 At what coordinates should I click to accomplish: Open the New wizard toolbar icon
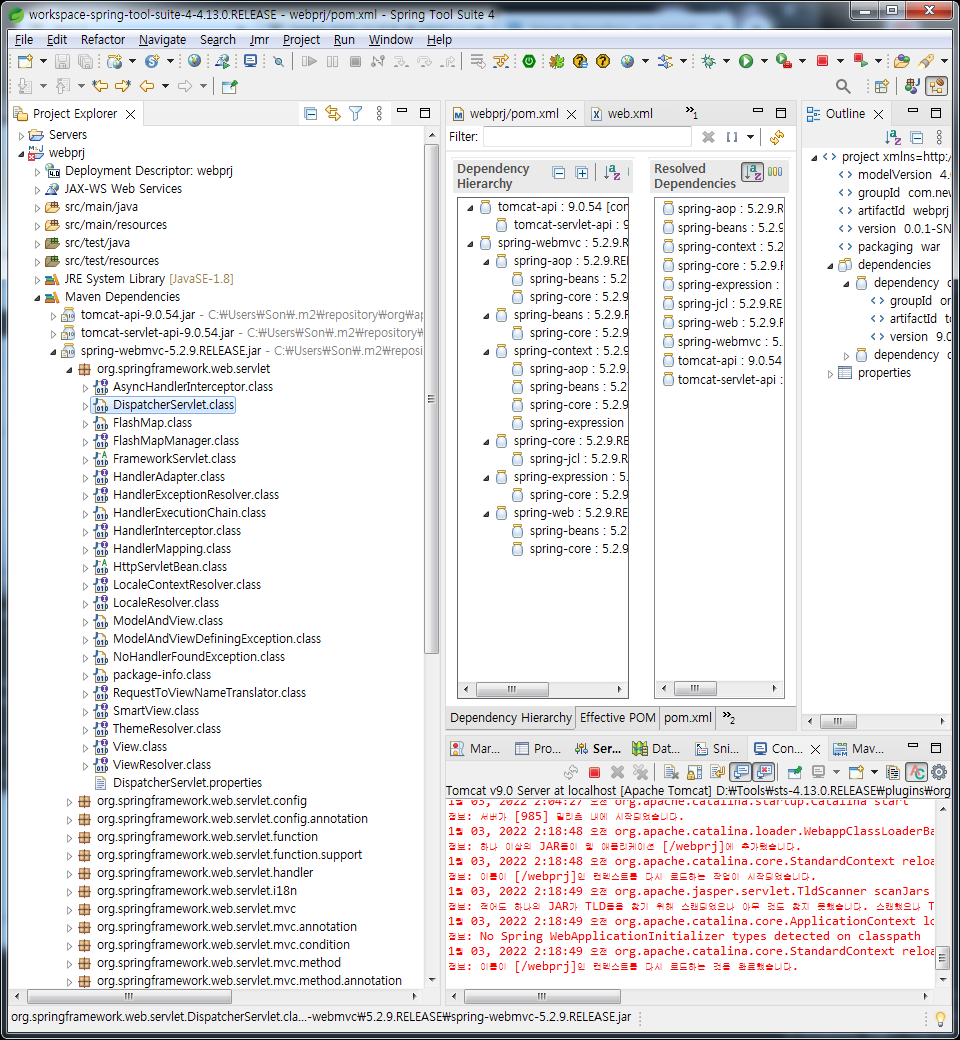[25, 62]
